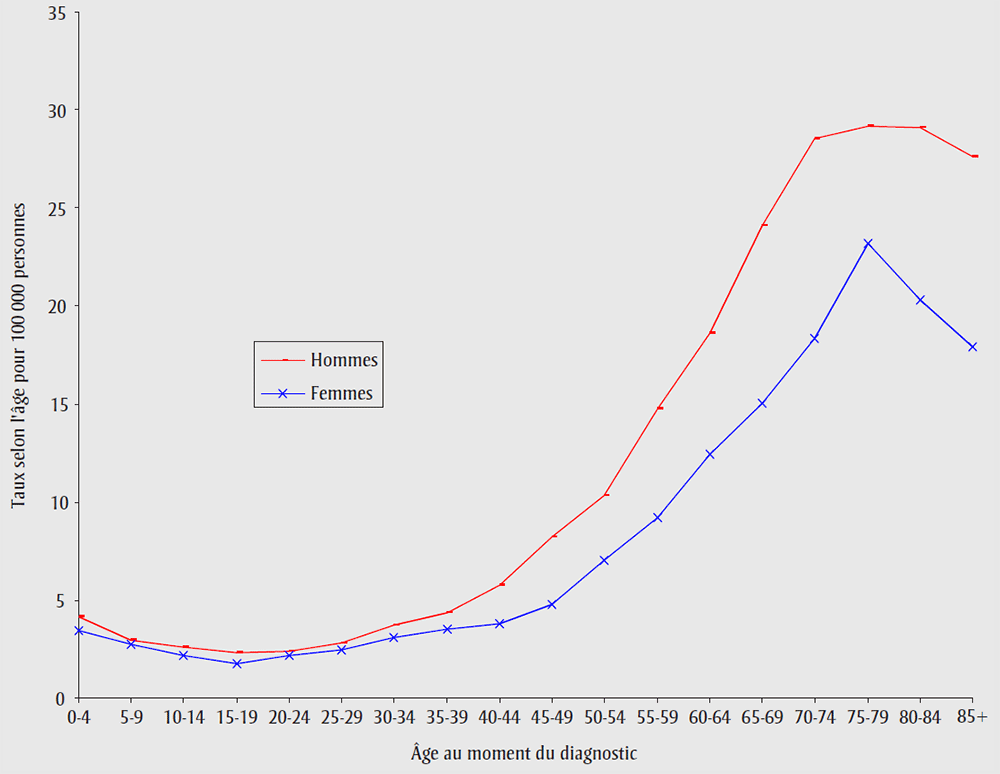Click the Hommes legend label
Screen dimensions: 1000x774
(x=343, y=360)
